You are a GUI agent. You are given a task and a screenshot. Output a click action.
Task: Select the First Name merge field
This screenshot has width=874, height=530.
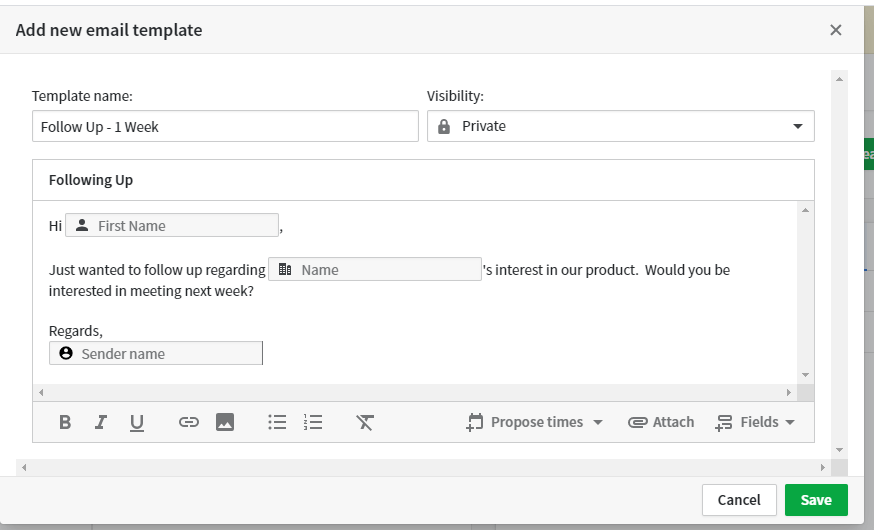(172, 226)
